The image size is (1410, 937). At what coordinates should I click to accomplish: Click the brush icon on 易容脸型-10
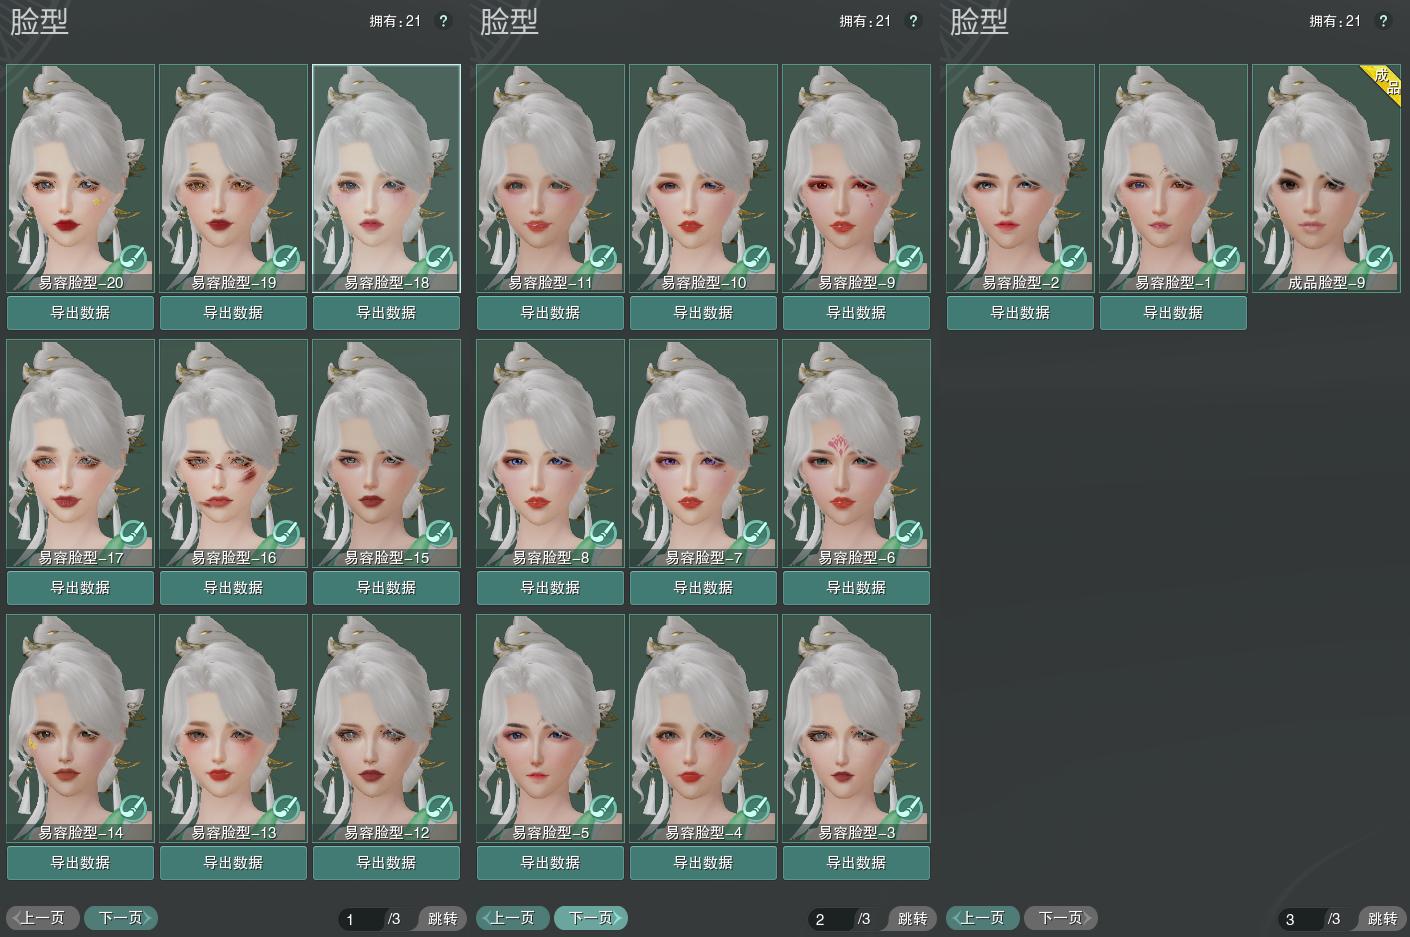click(x=756, y=259)
